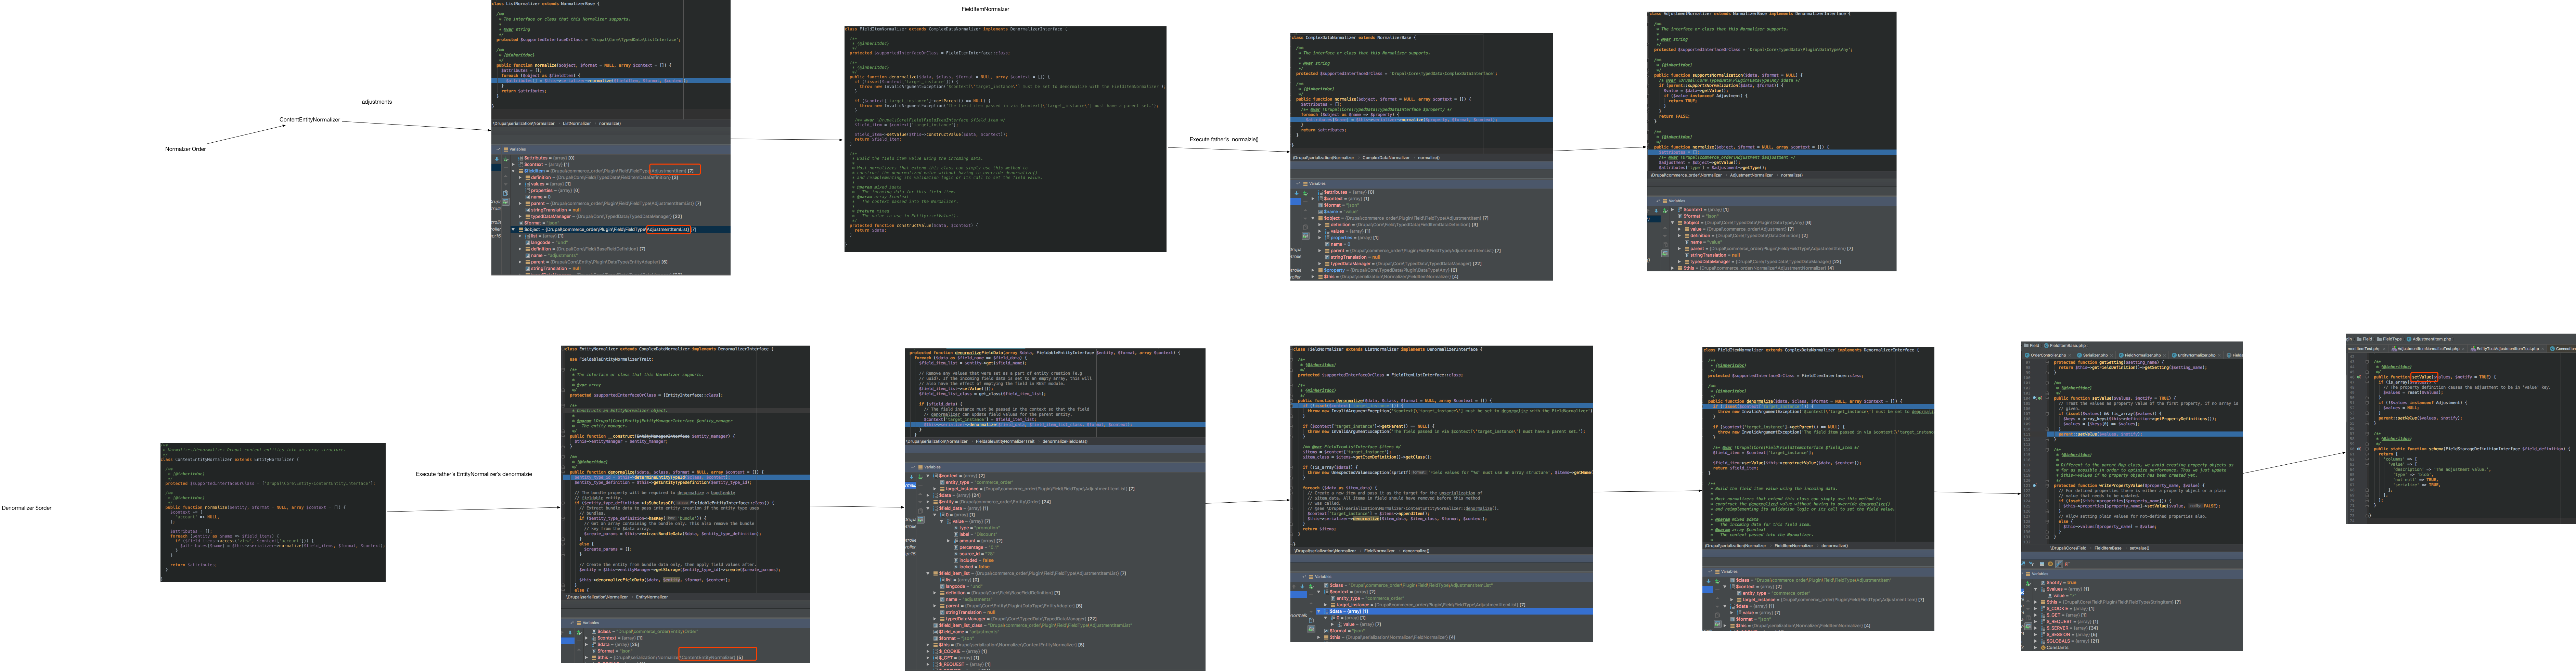Collapse the $fieldItem variable node
The image size is (2576, 671).
tap(513, 171)
